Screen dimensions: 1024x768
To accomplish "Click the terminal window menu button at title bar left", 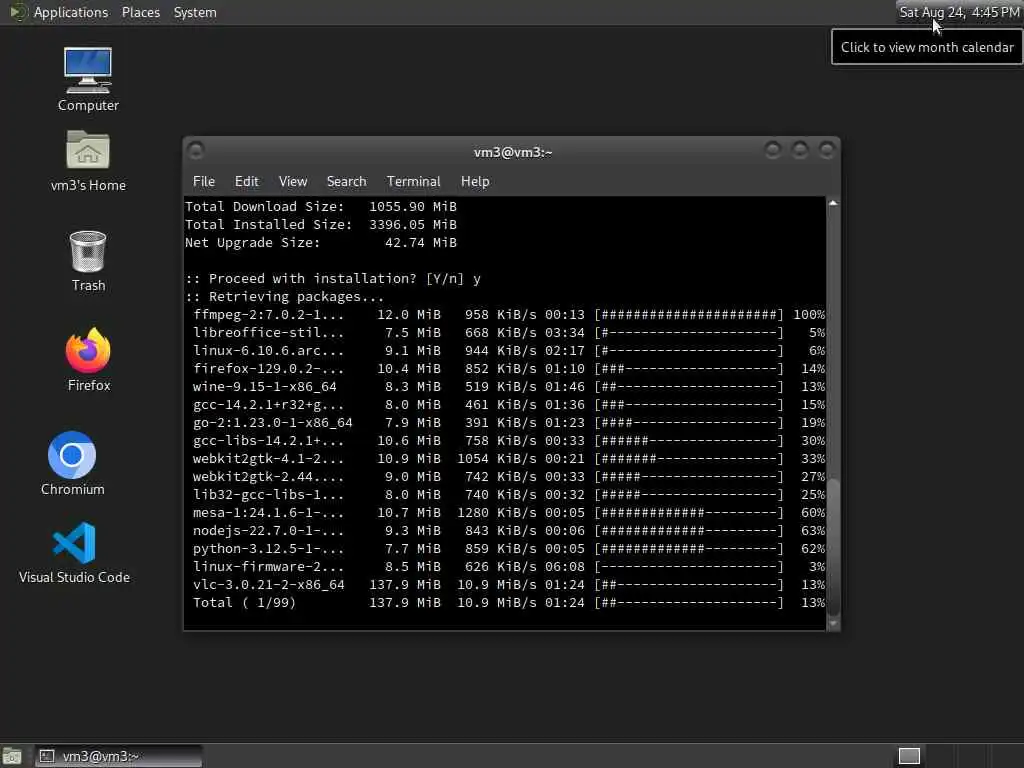I will coord(195,150).
